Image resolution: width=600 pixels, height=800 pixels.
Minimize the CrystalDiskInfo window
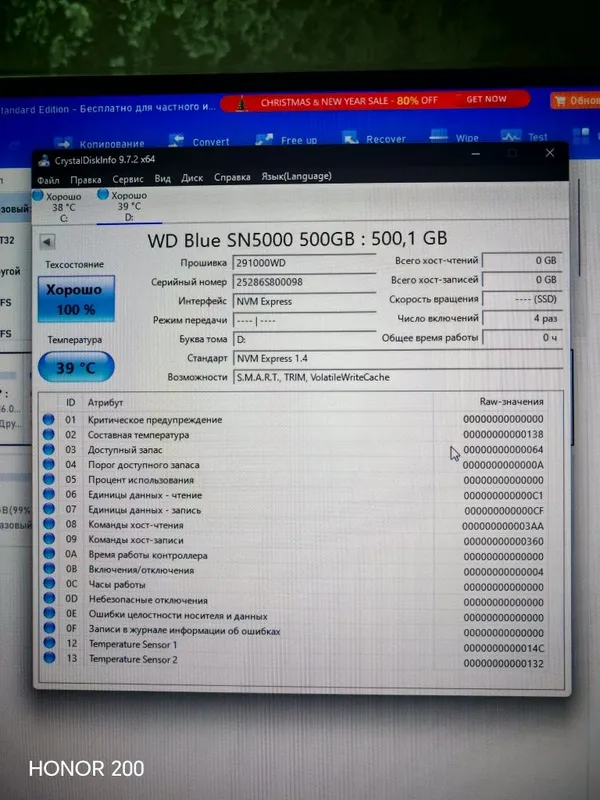[476, 154]
